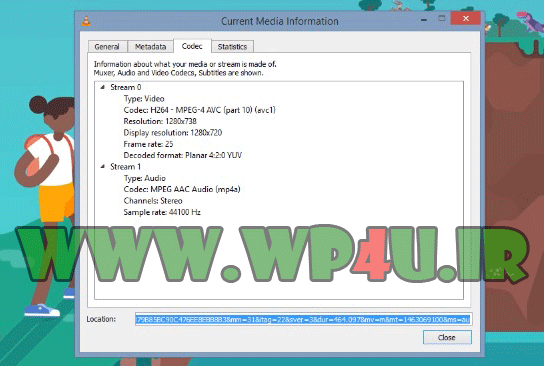Open the Metadata tab
This screenshot has width=544, height=366.
tap(150, 46)
